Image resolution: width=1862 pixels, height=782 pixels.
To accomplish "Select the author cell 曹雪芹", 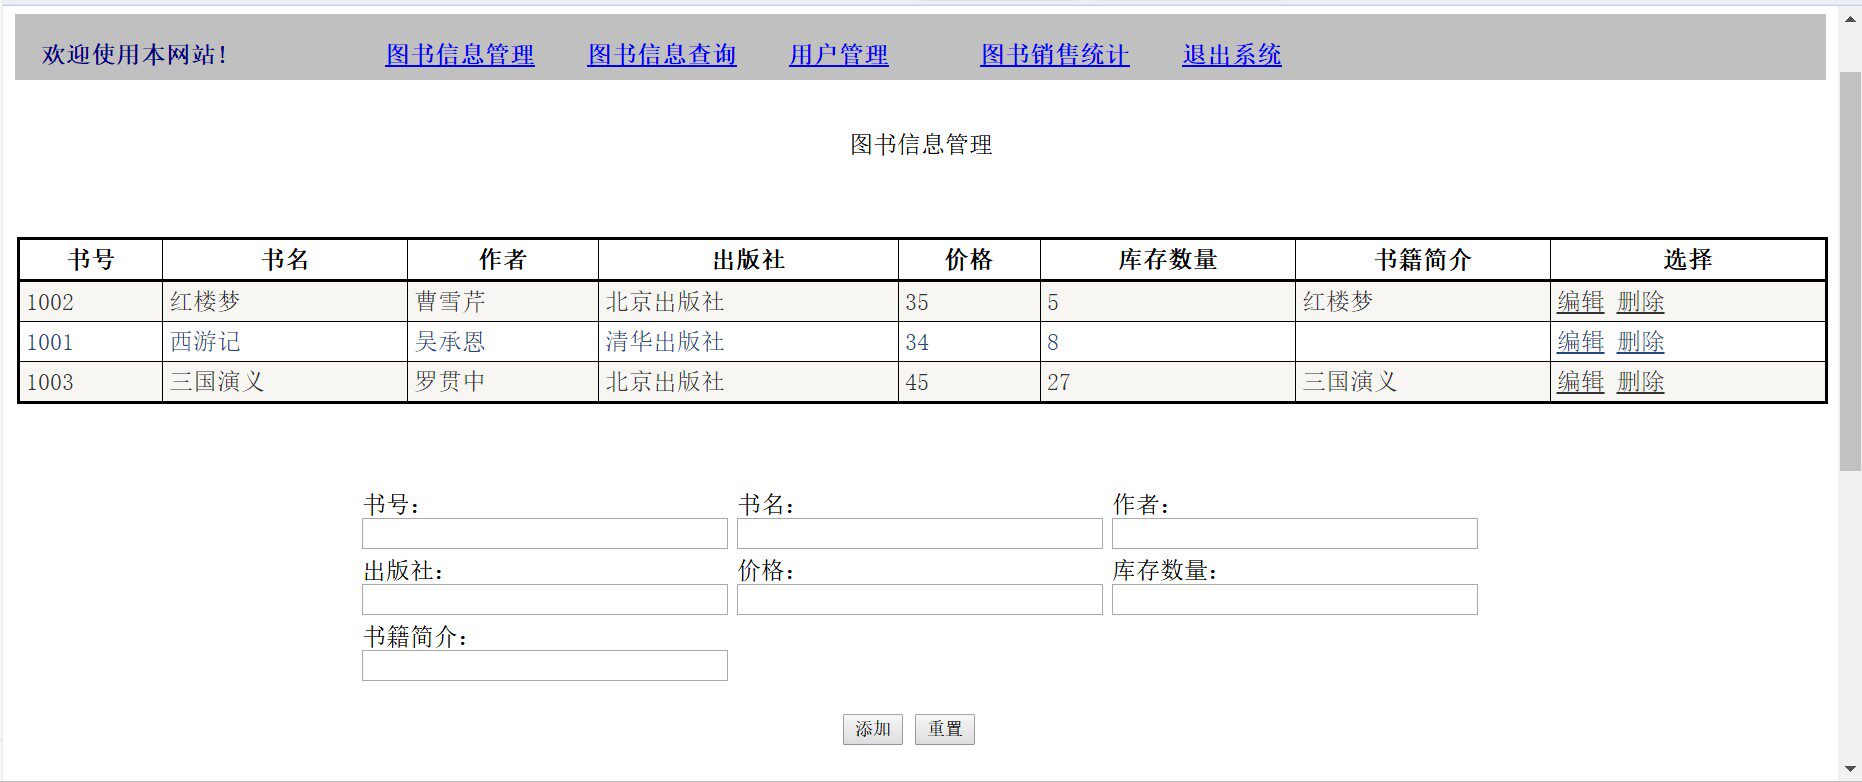I will [x=503, y=301].
